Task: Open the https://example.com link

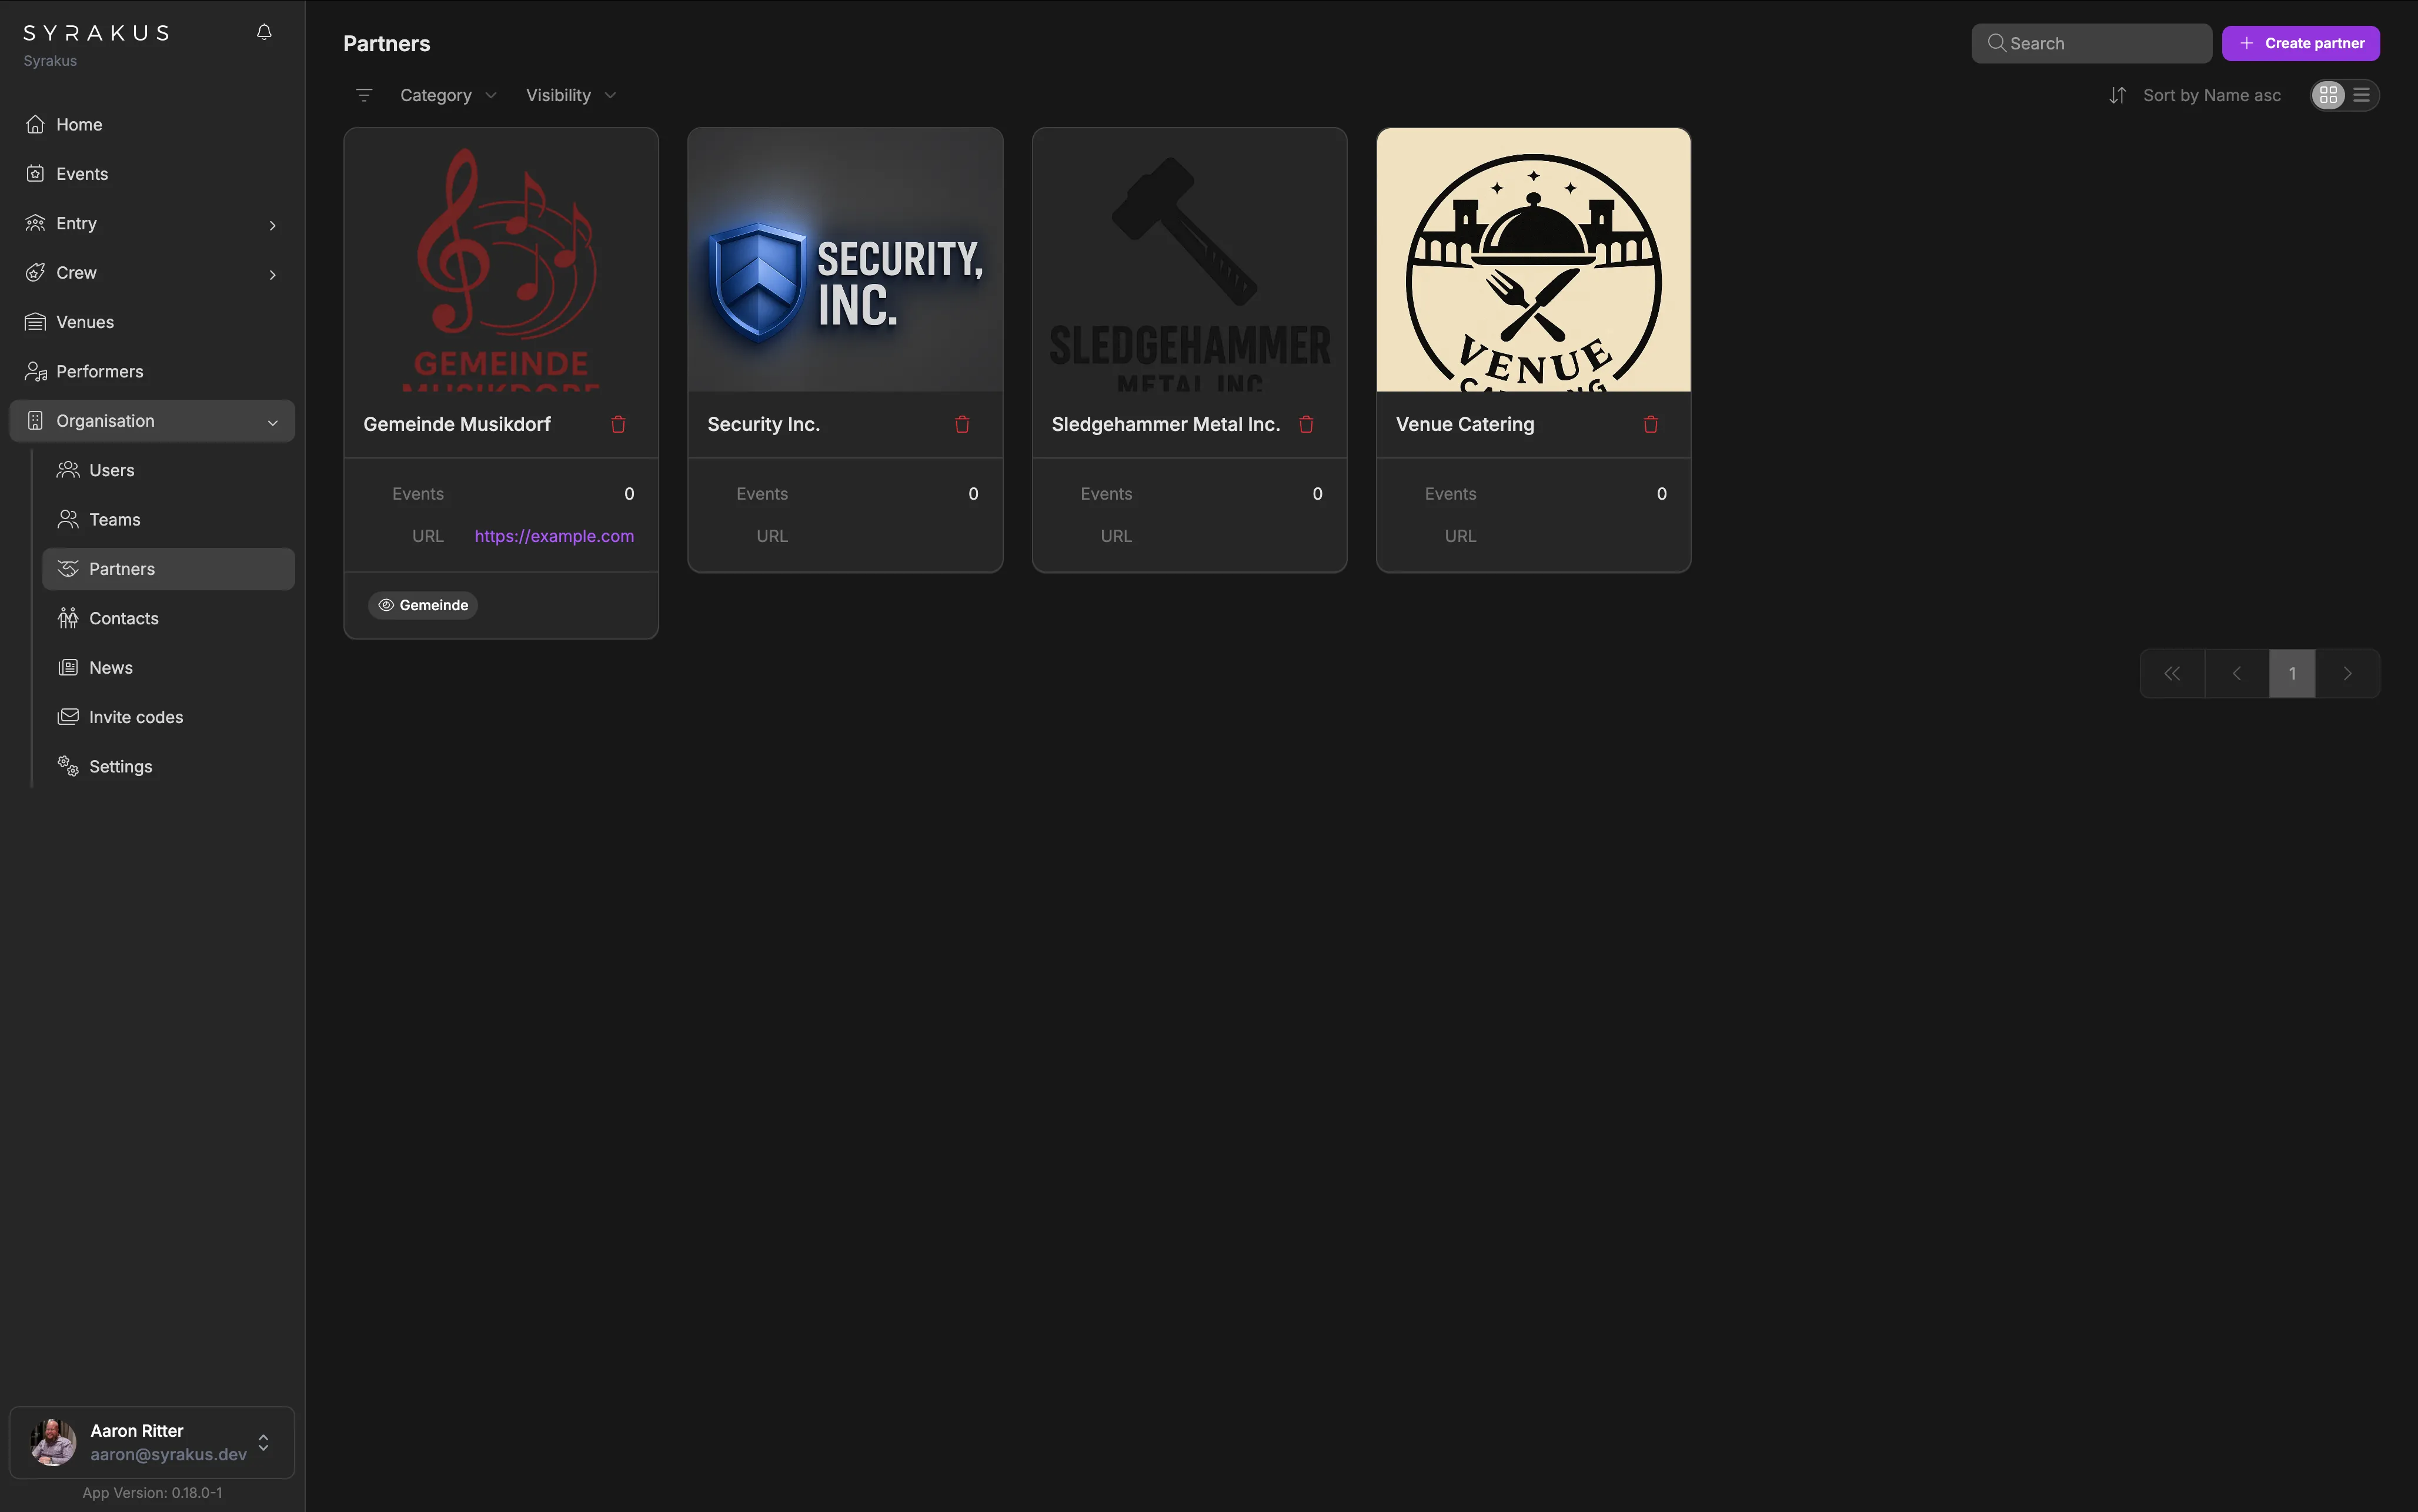Action: pos(554,536)
